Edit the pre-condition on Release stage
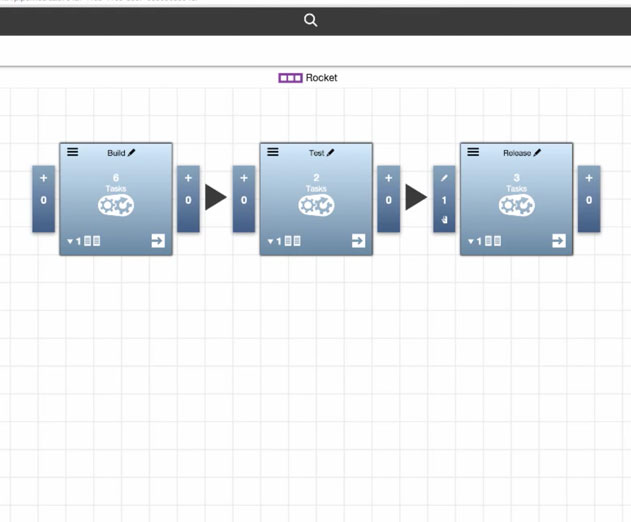The width and height of the screenshot is (631, 522). click(x=444, y=178)
